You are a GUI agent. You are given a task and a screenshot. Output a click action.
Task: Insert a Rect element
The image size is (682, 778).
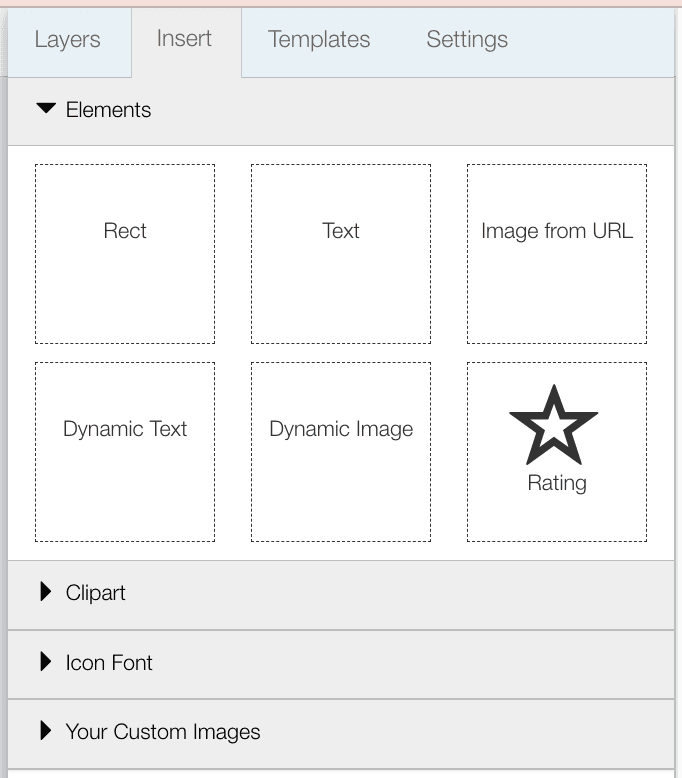pyautogui.click(x=125, y=254)
